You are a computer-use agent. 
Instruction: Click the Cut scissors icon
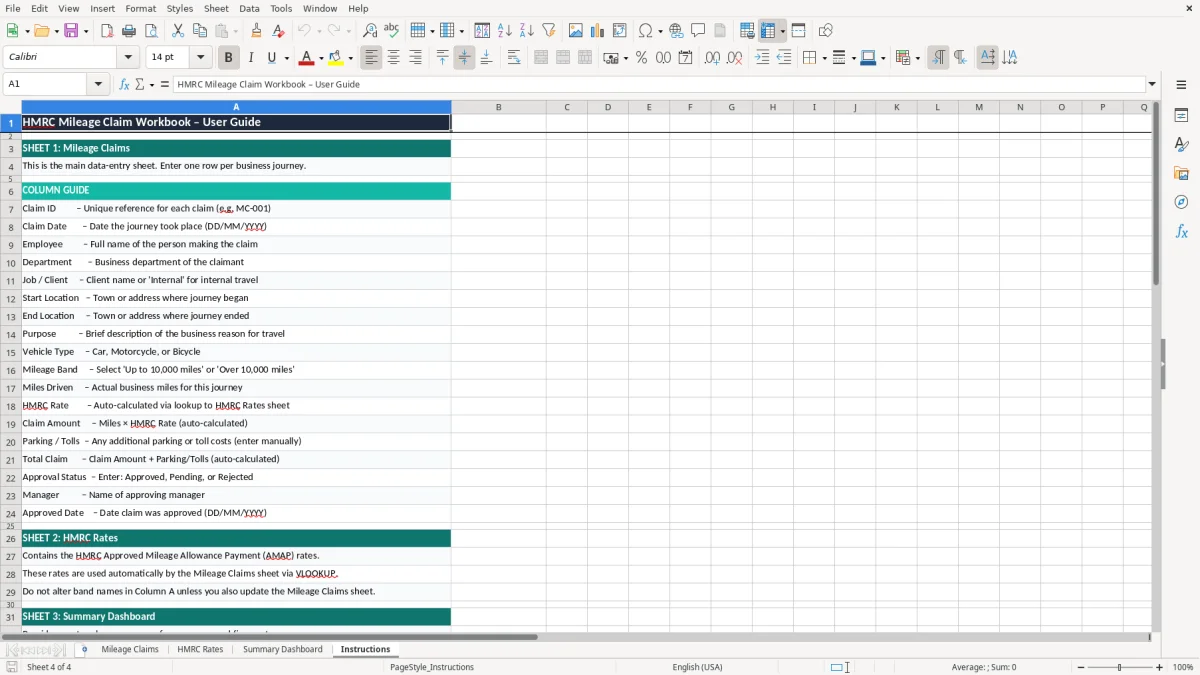[x=178, y=31]
